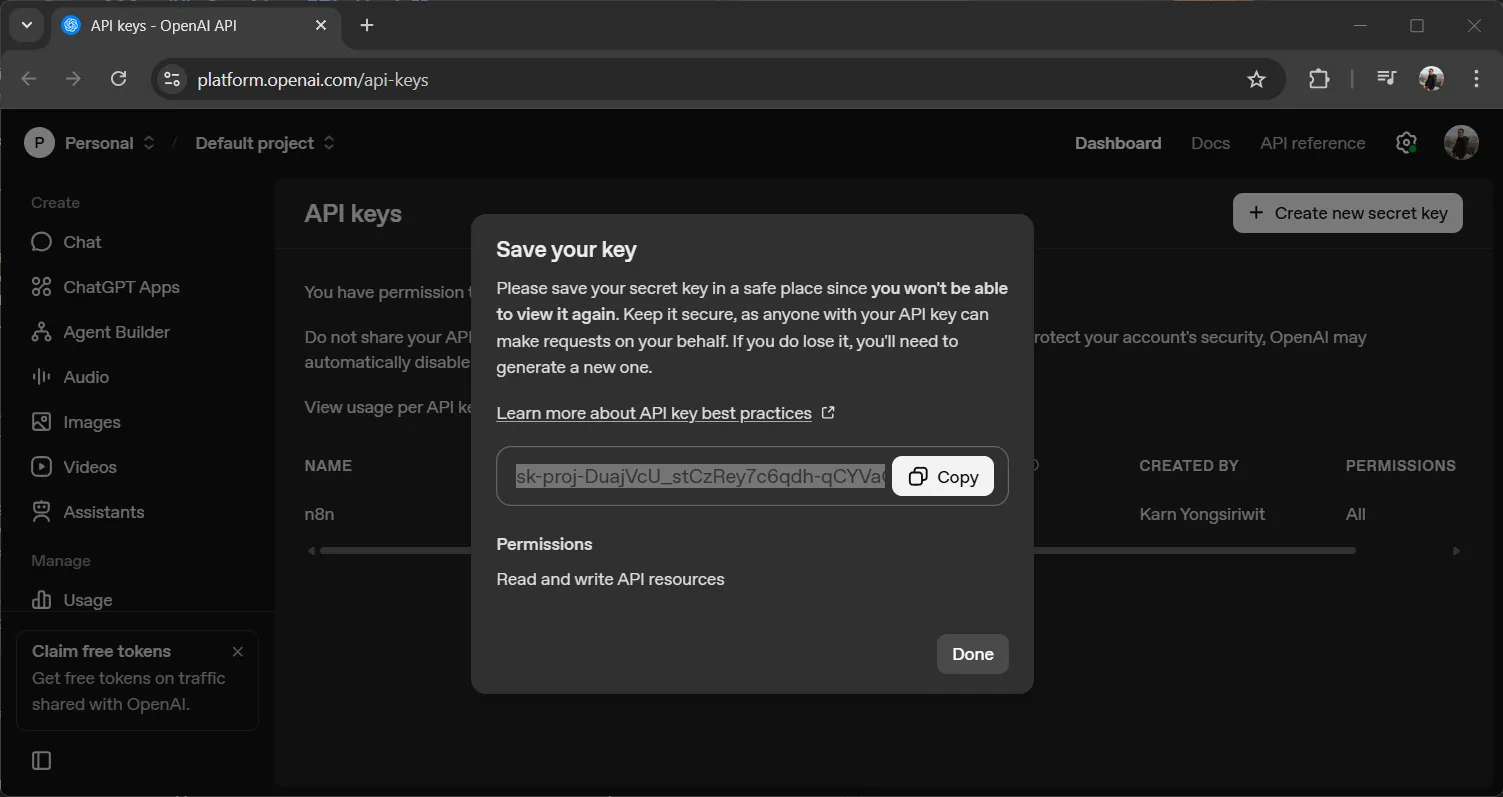Open ChatGPT Apps from the sidebar
This screenshot has width=1503, height=797.
(x=41, y=287)
